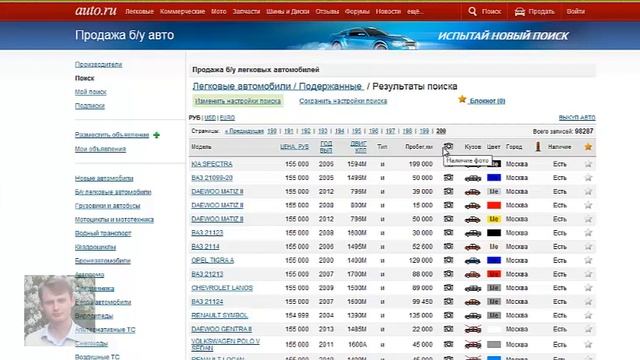Click Сохранить настройки поиска link
Image resolution: width=640 pixels, height=360 pixels.
click(x=343, y=101)
